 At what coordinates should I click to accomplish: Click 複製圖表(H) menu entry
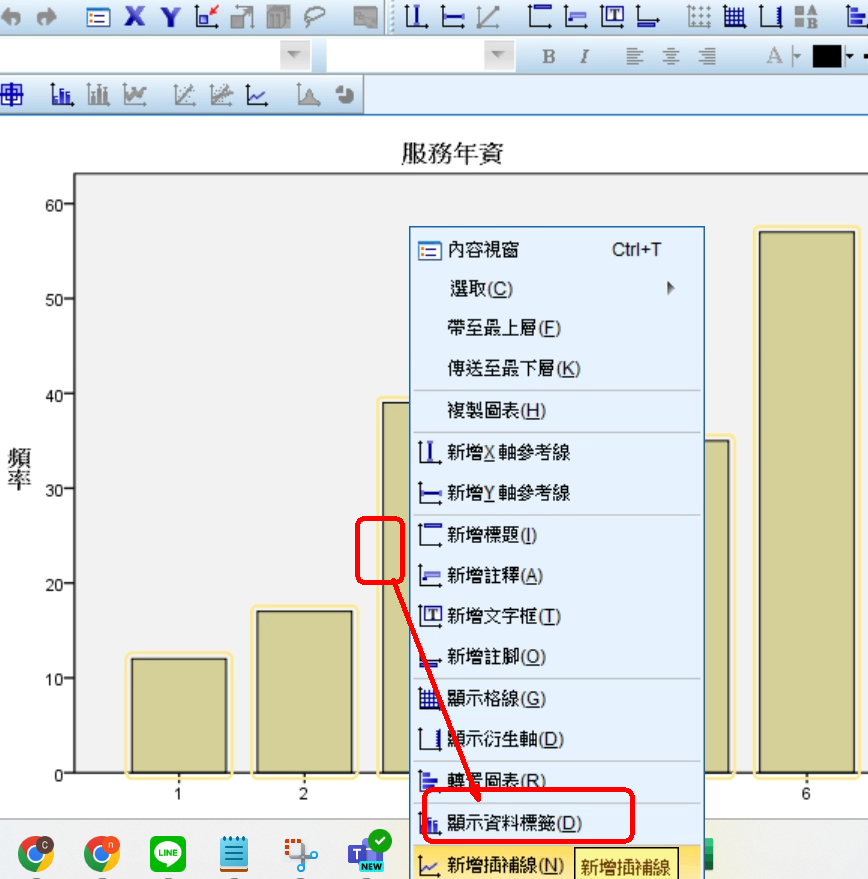(495, 411)
